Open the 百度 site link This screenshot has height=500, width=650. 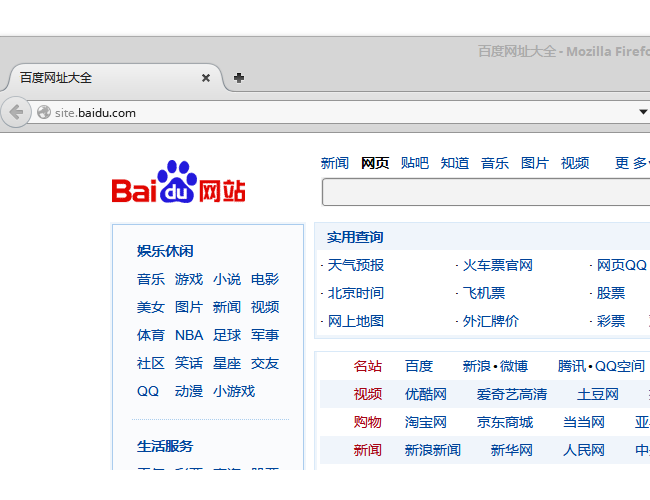point(419,366)
